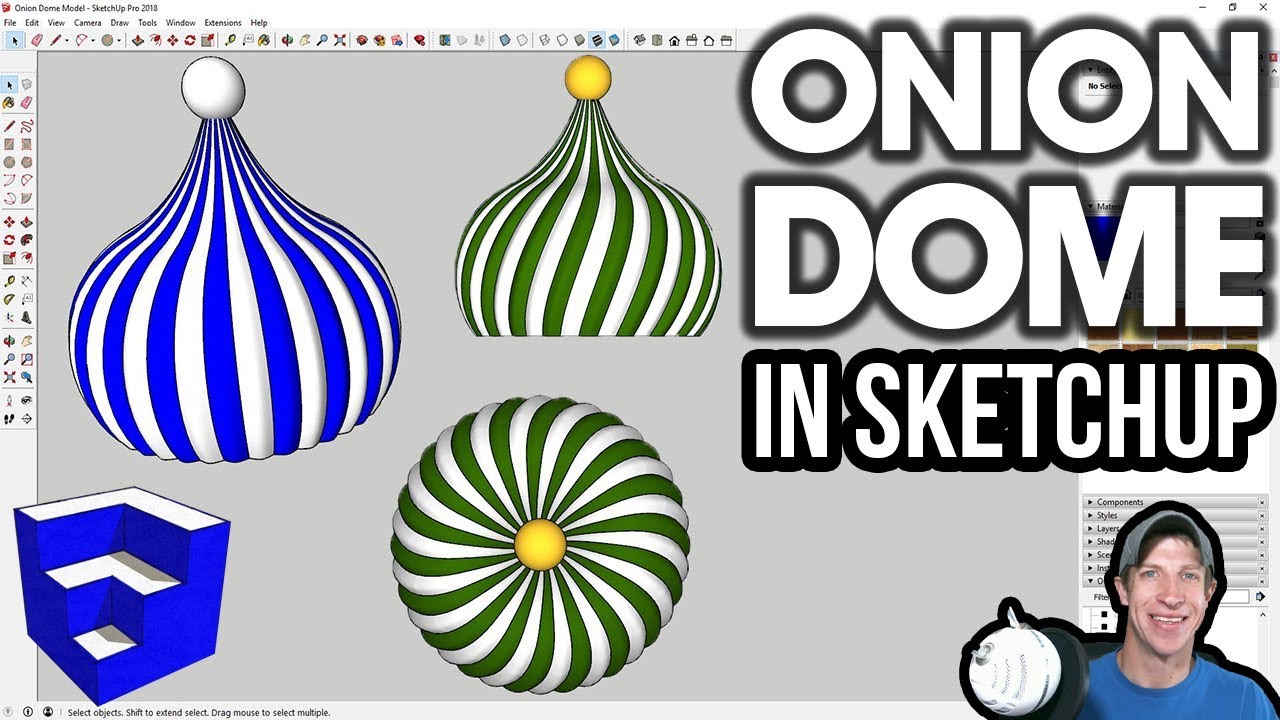Viewport: 1280px width, 720px height.
Task: Open the Extensions menu
Action: pyautogui.click(x=222, y=22)
